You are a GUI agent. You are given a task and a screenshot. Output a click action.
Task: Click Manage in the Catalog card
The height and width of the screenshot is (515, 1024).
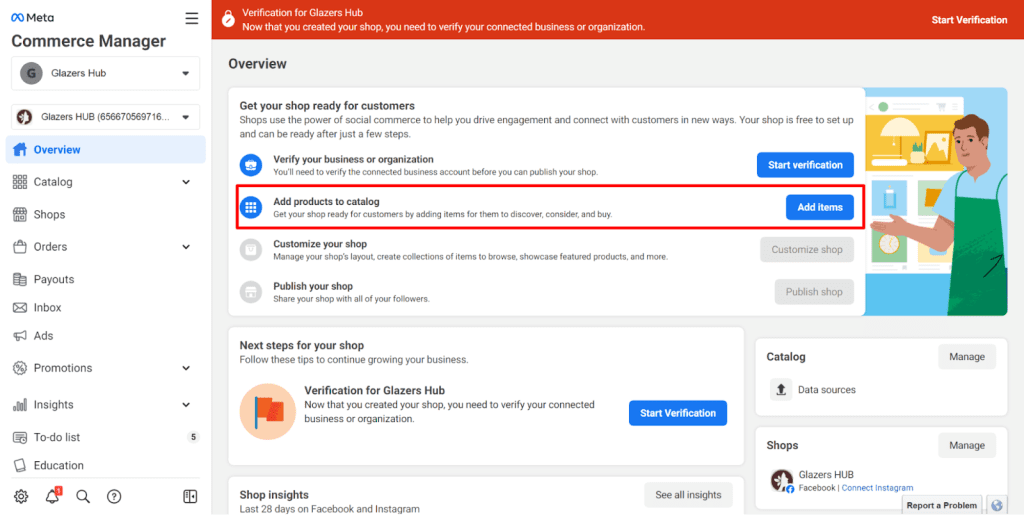(x=967, y=357)
